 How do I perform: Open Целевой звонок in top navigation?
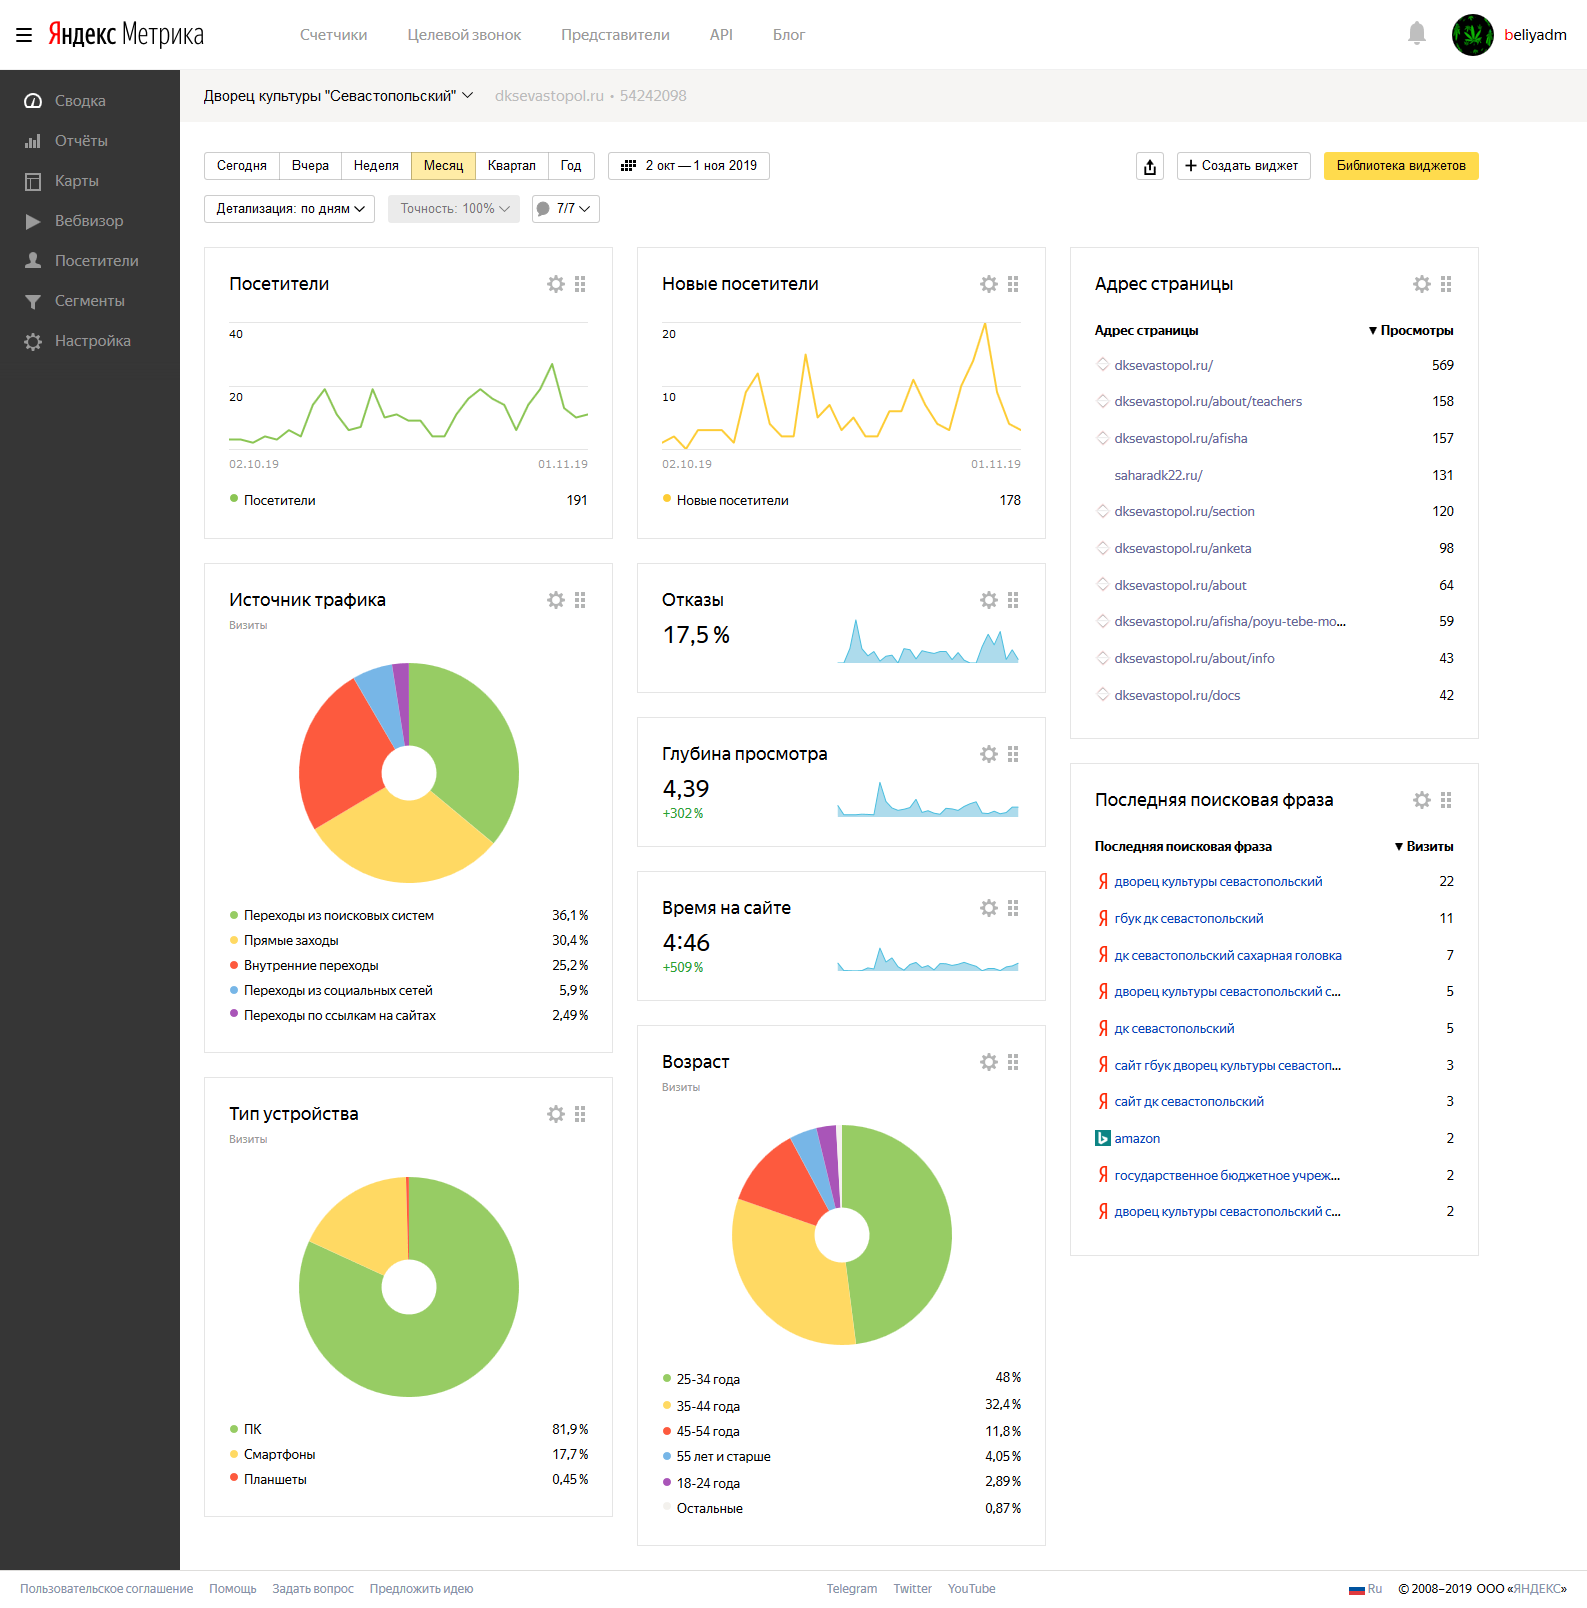coord(464,35)
